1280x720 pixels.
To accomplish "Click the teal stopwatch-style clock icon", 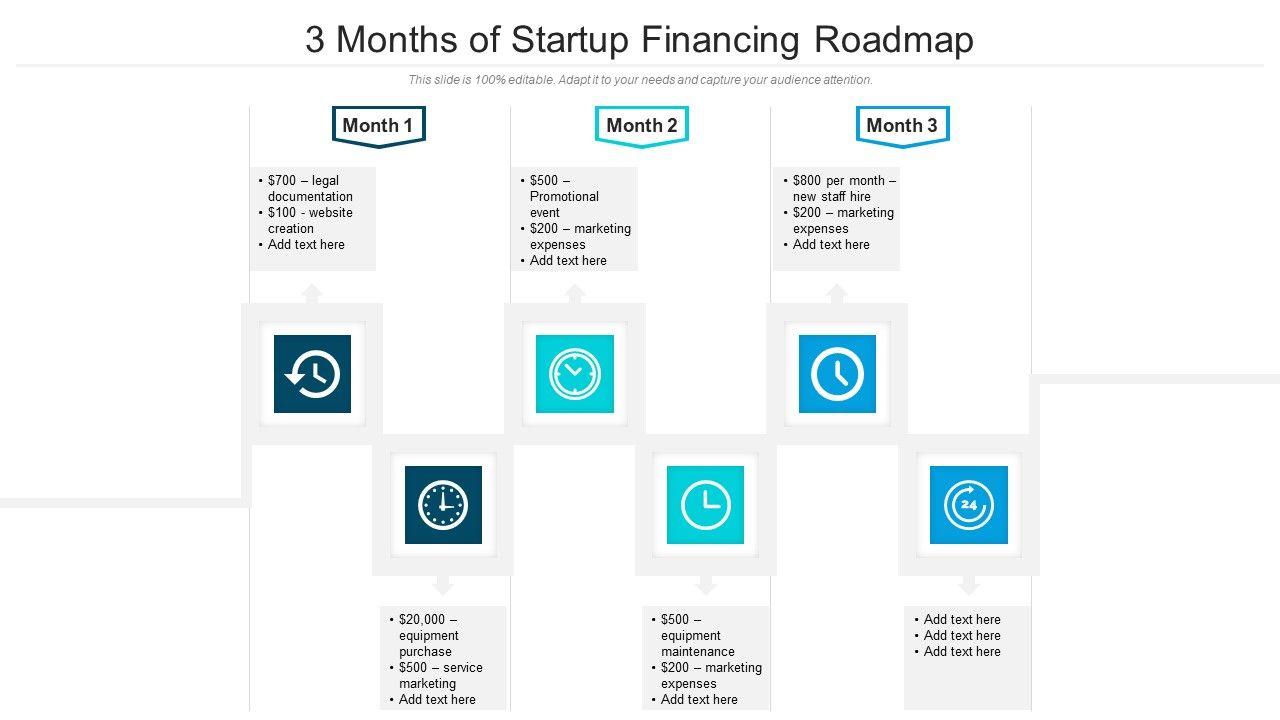I will (574, 374).
